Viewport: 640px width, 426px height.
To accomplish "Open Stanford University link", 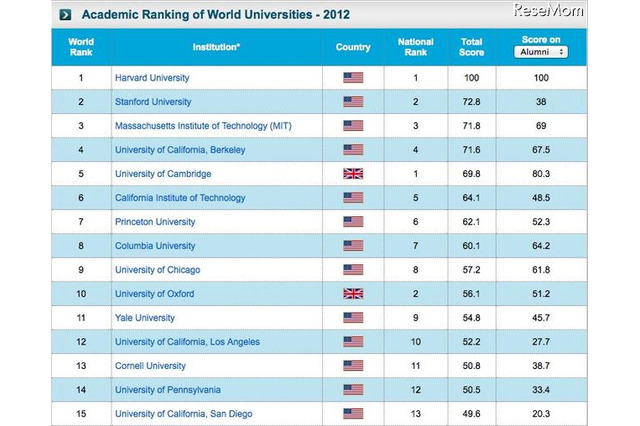I will [153, 102].
